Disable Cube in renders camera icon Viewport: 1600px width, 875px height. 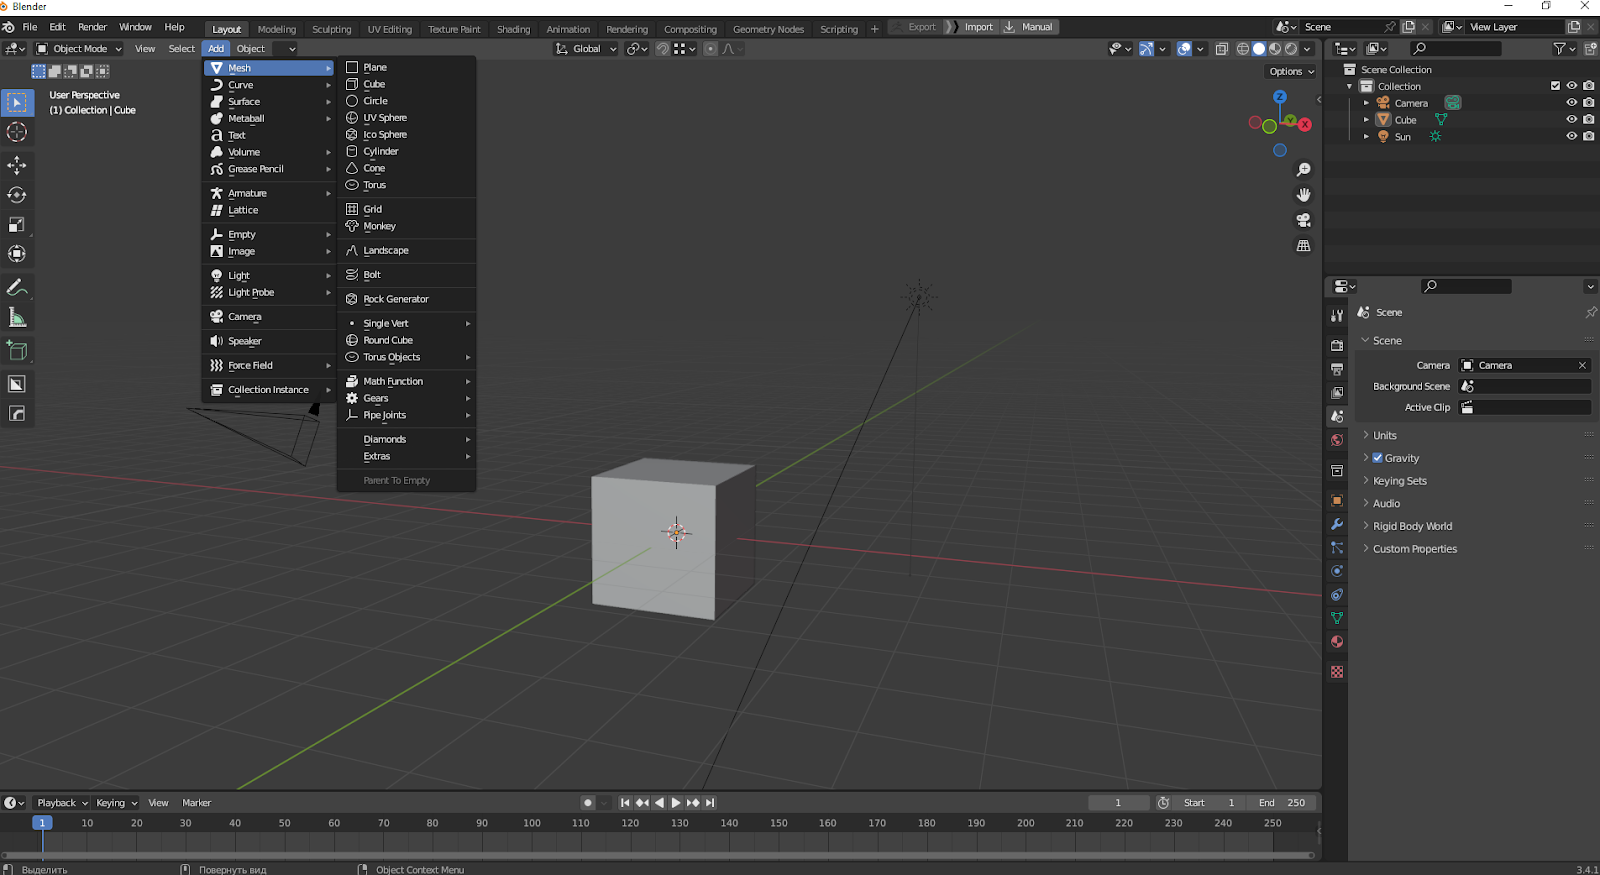[x=1588, y=120]
